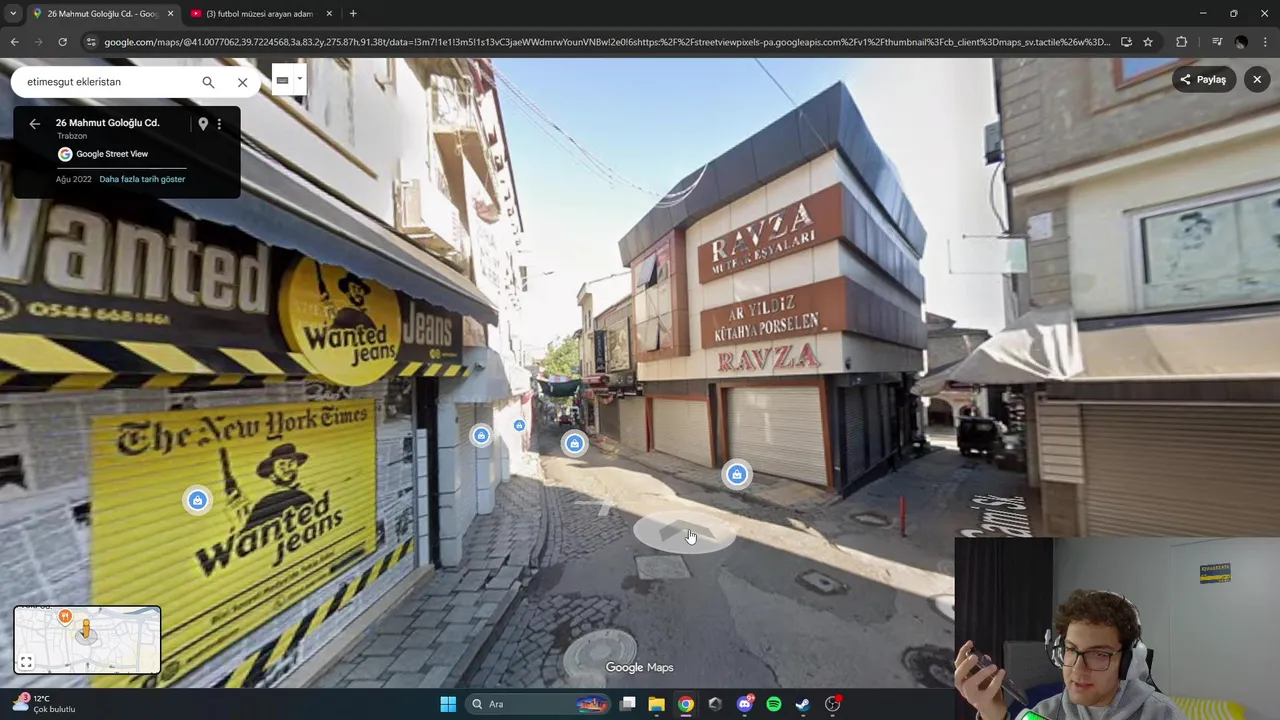Click the location pin icon in the address panel
The width and height of the screenshot is (1280, 720).
point(203,124)
